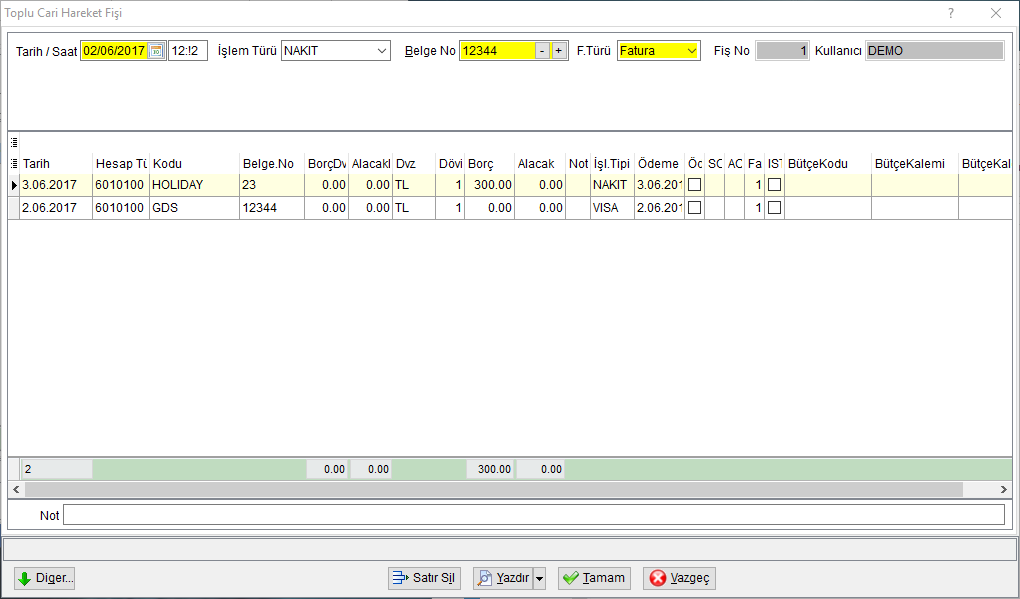Click the help question mark in title bar
The height and width of the screenshot is (599, 1020).
(x=951, y=13)
